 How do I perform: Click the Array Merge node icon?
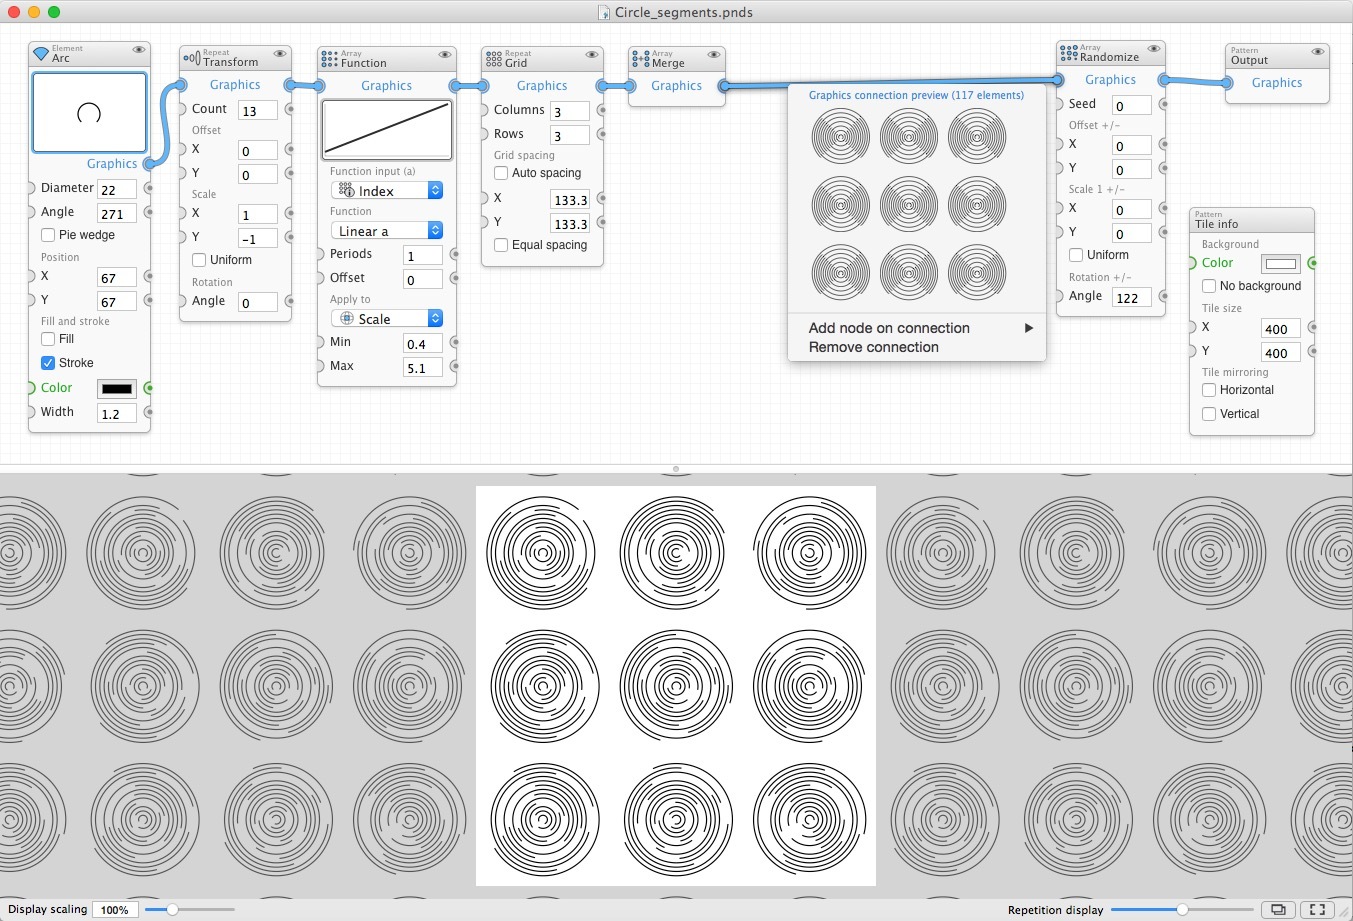(640, 59)
